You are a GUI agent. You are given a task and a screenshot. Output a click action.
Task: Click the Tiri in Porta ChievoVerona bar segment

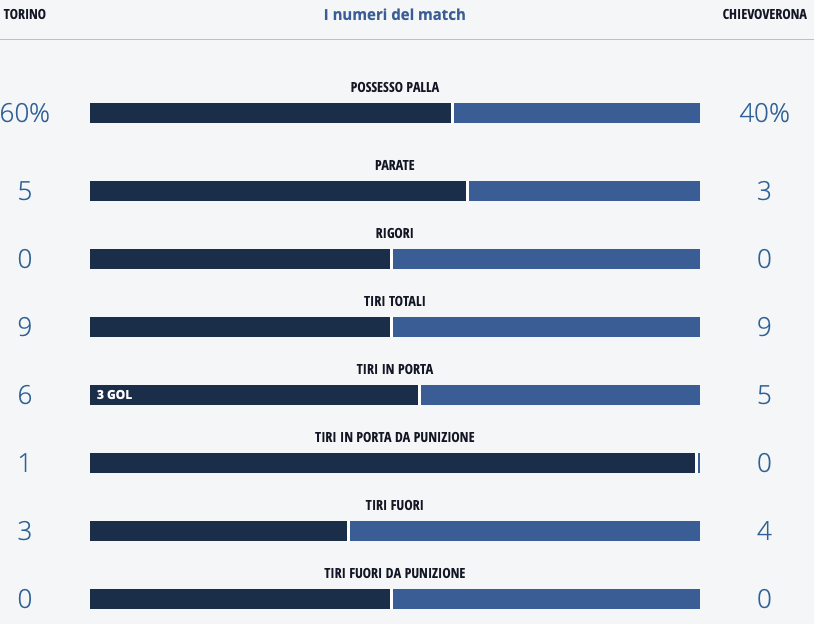click(560, 395)
